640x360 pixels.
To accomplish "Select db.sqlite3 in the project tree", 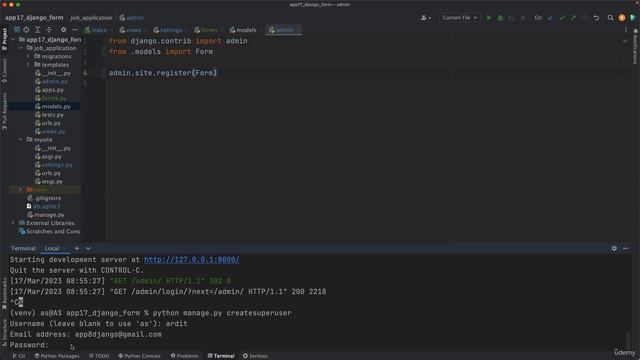I will [x=46, y=206].
